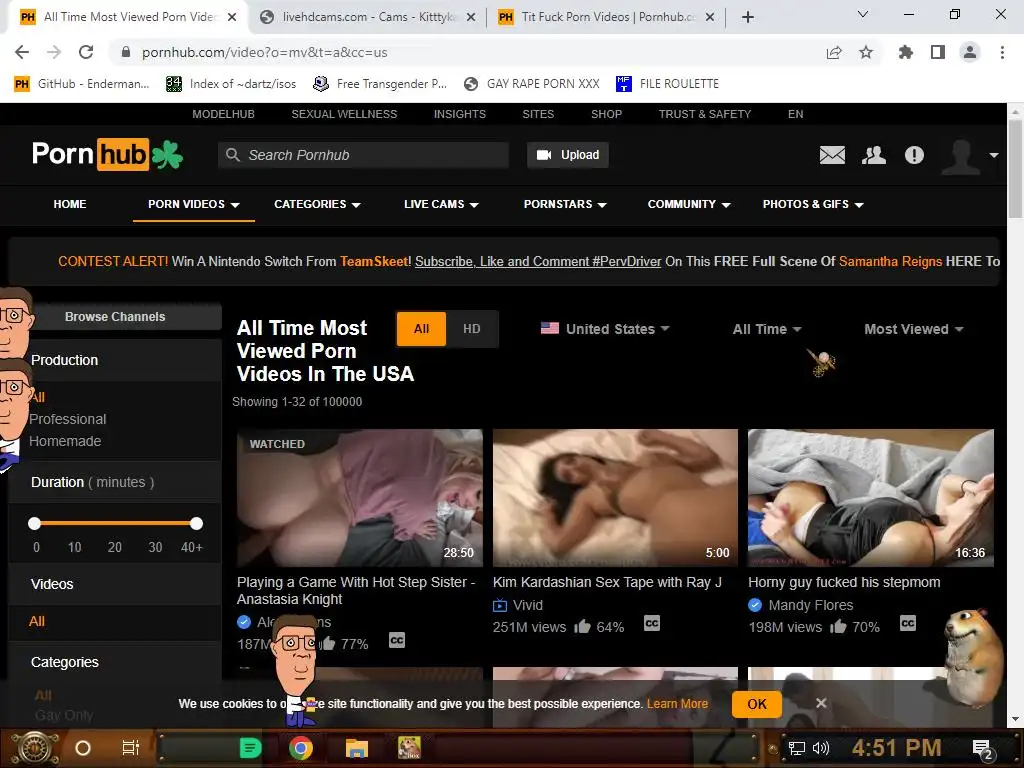The width and height of the screenshot is (1024, 768).
Task: Open the site messages envelope icon
Action: [x=832, y=155]
